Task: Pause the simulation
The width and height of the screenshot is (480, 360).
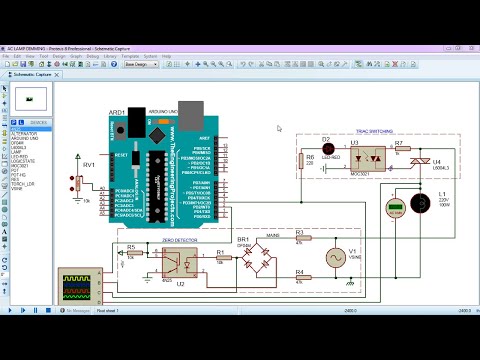Action: [x=35, y=310]
